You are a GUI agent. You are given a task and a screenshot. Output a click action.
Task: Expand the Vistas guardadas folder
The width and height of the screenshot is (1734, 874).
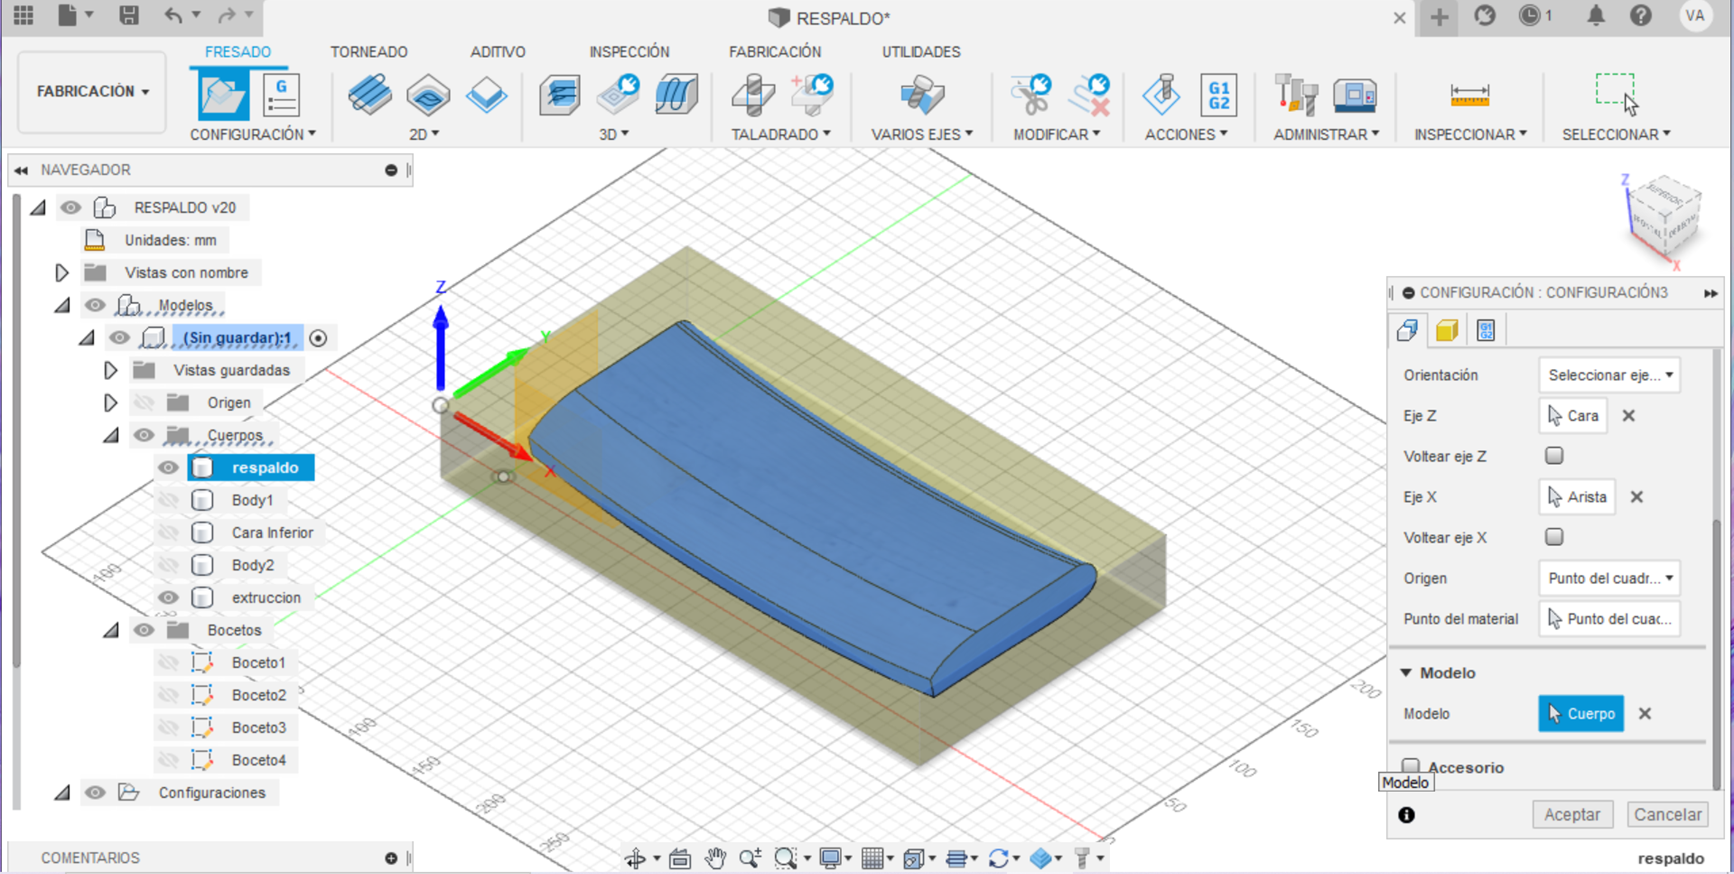point(111,370)
